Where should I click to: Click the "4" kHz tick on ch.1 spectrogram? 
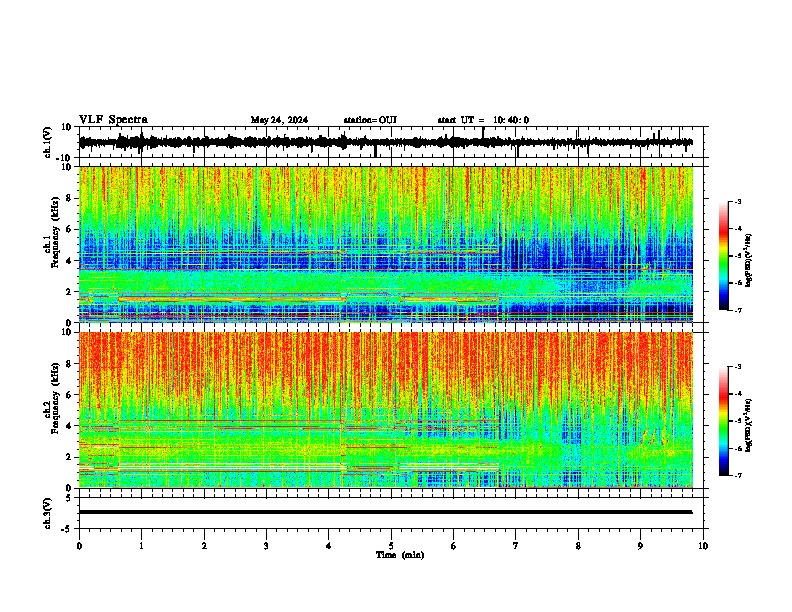(69, 261)
